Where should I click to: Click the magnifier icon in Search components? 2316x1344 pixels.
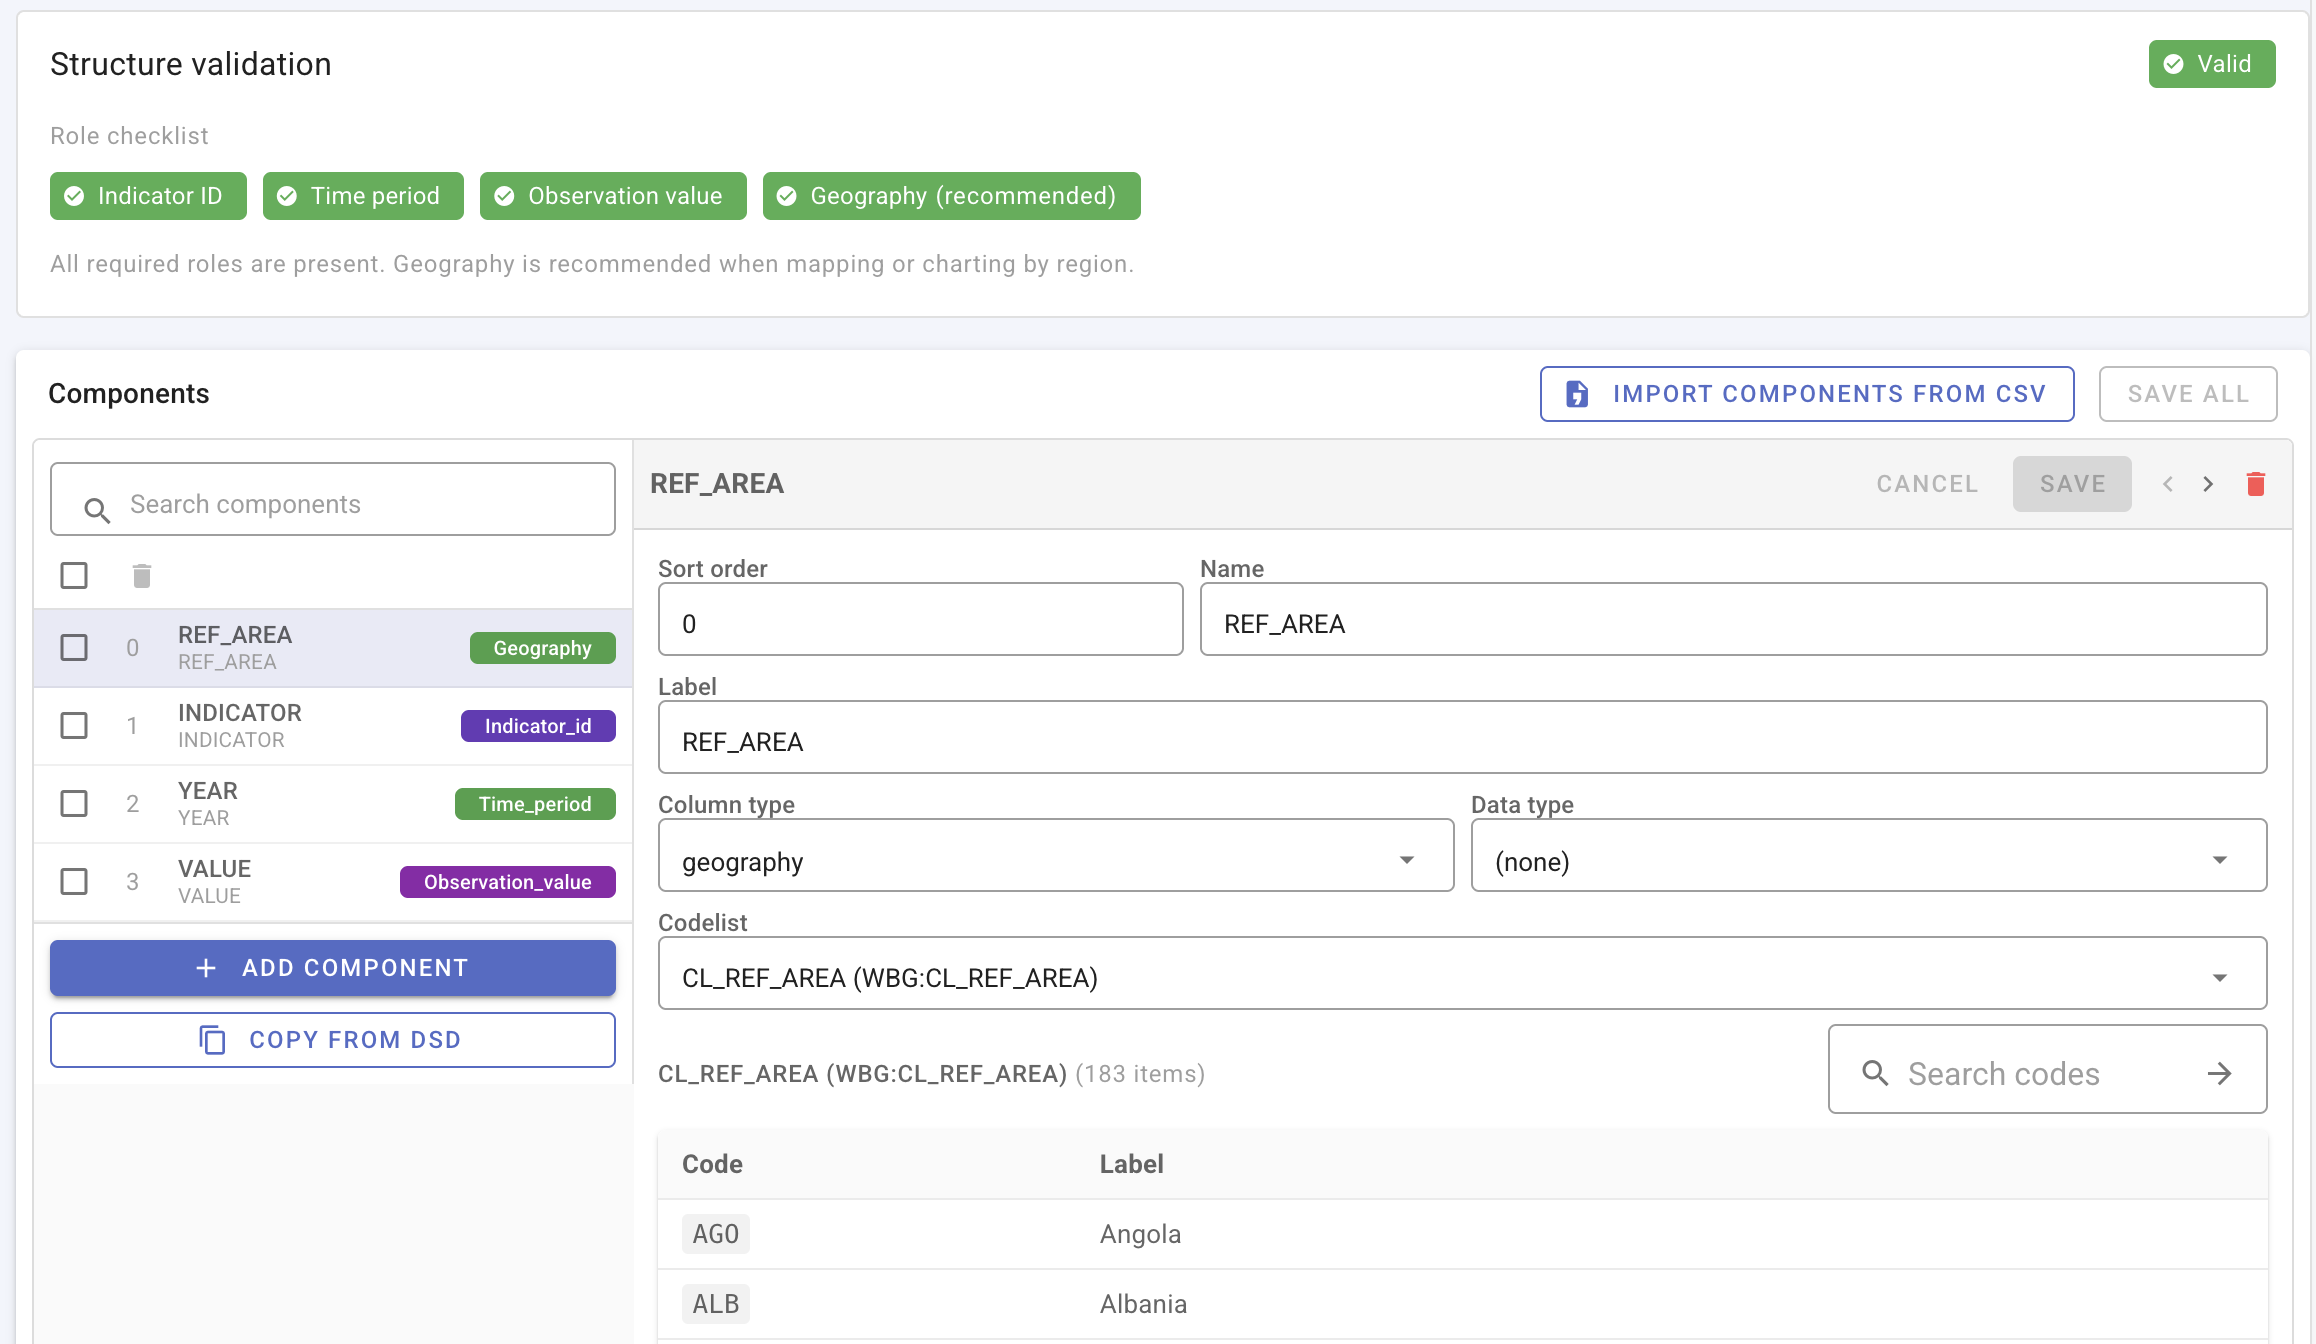coord(97,510)
